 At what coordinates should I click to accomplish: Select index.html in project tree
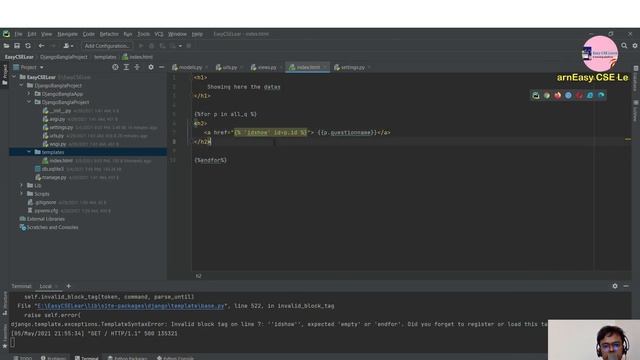(x=61, y=161)
